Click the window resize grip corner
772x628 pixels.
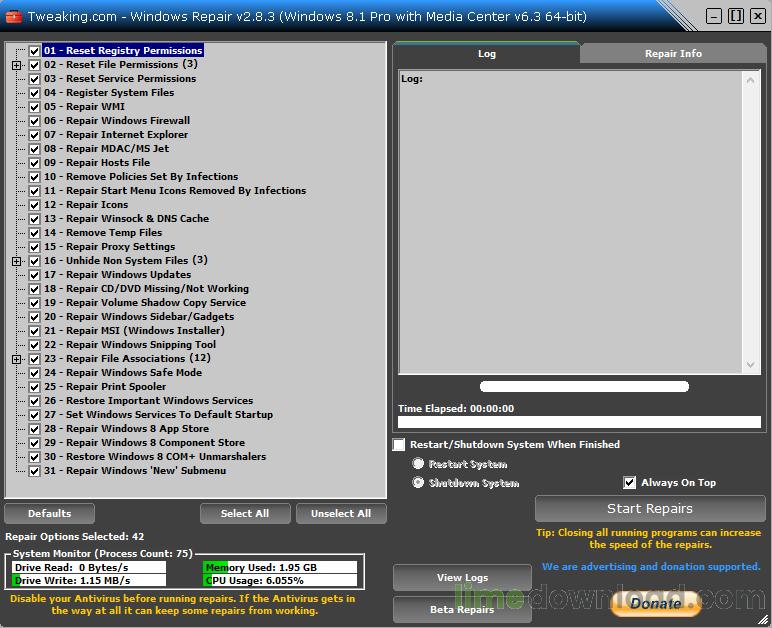point(763,620)
